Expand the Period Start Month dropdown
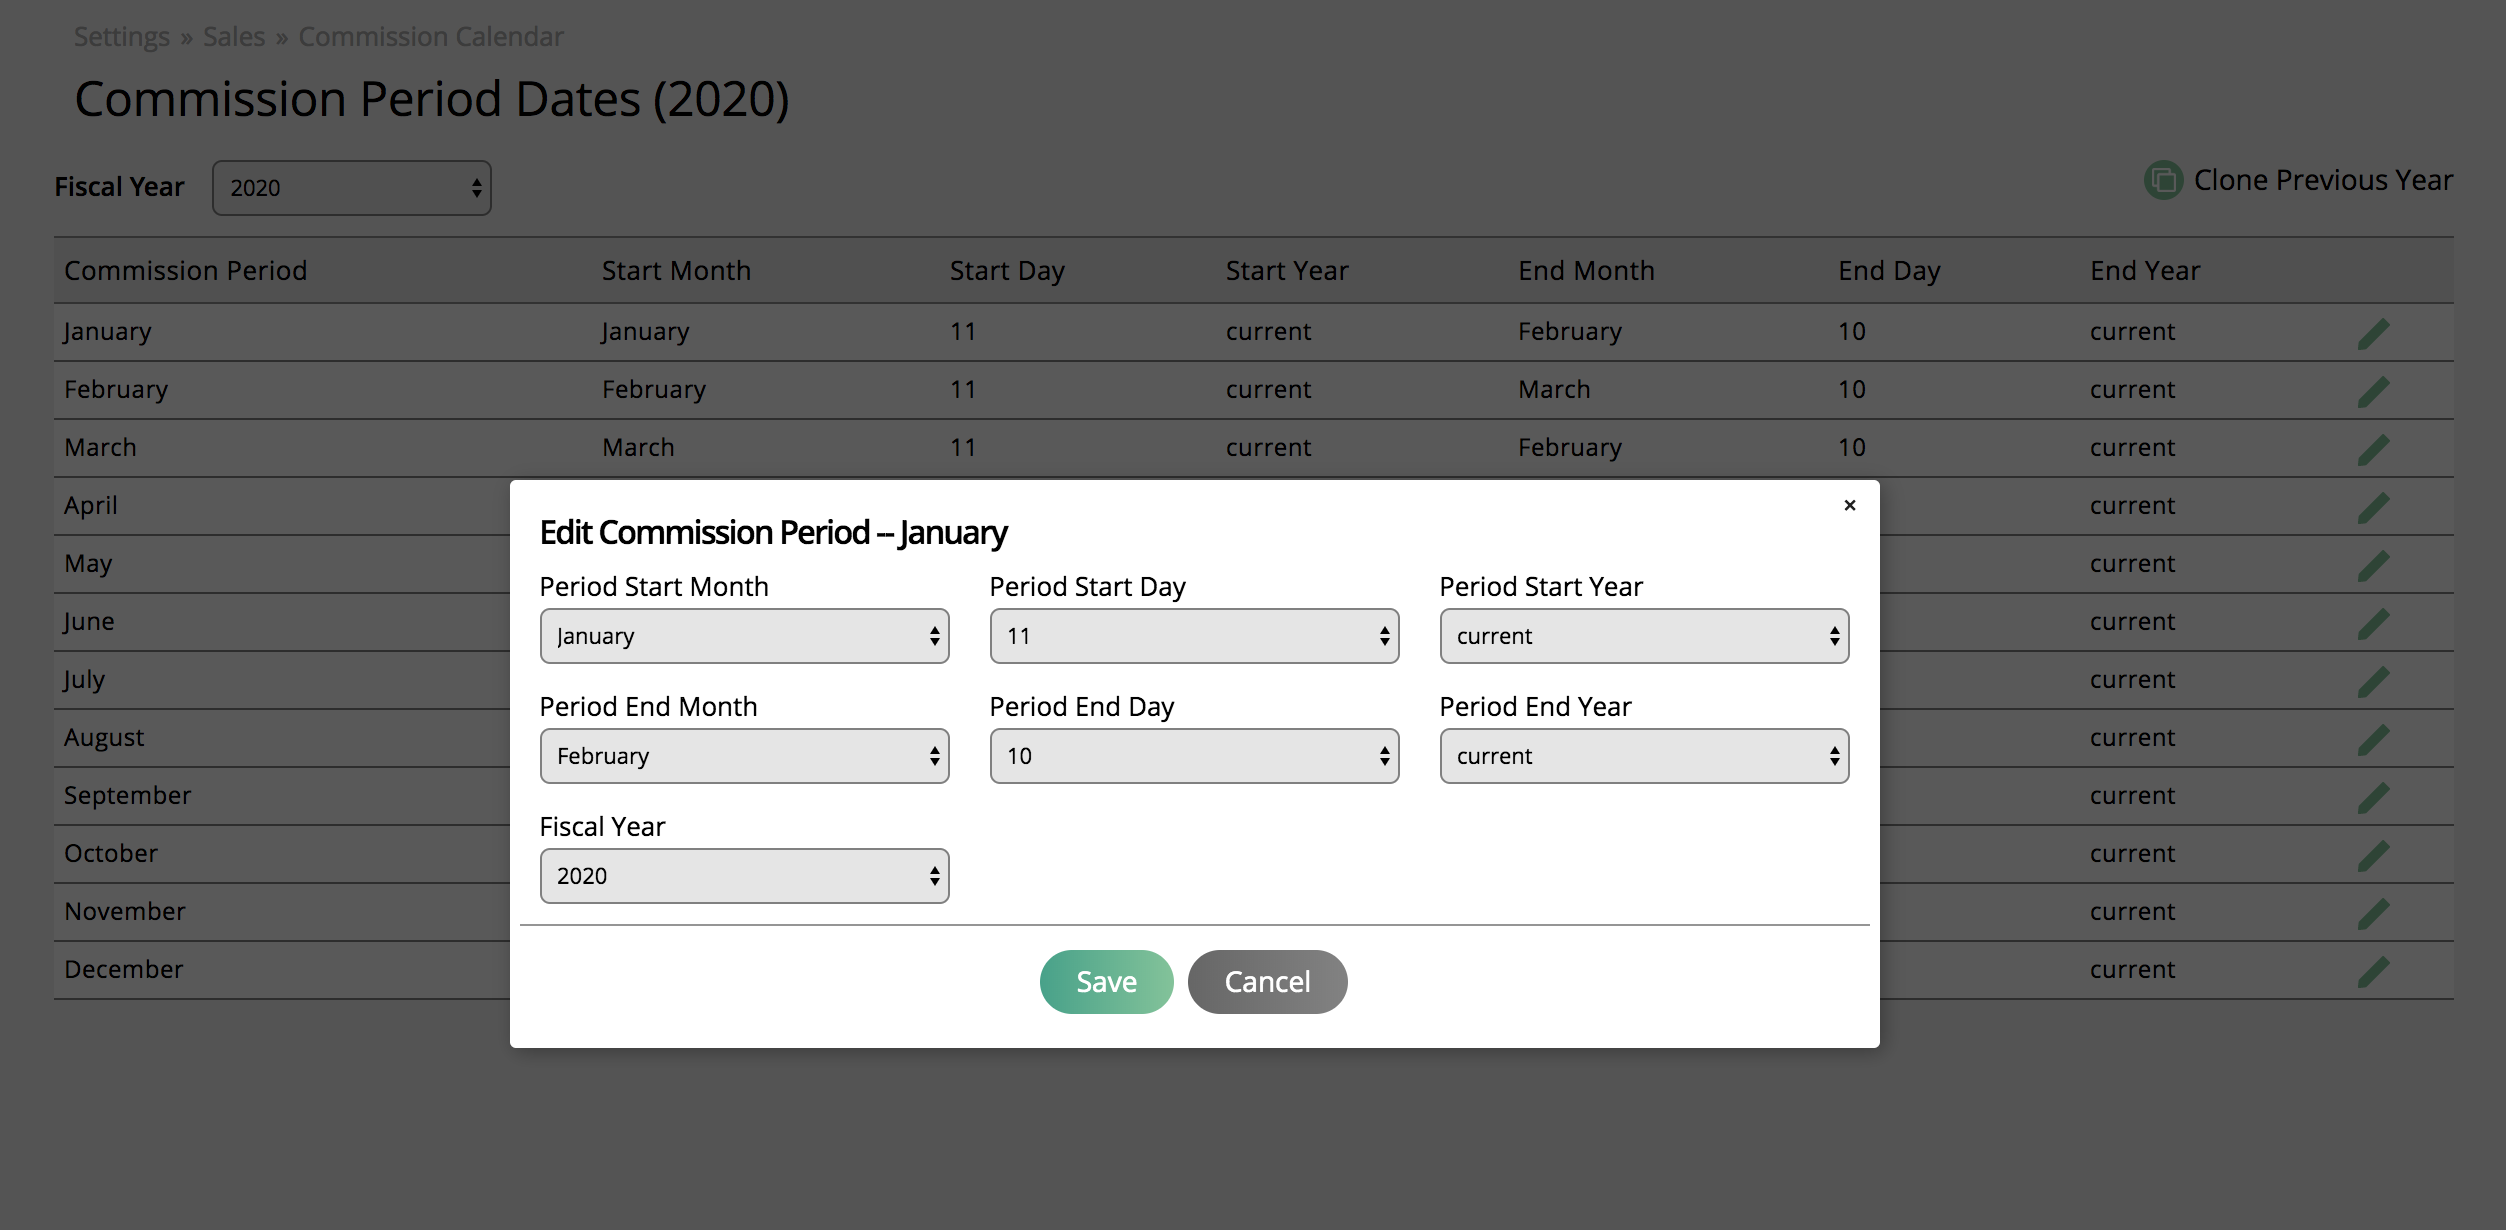2506x1230 pixels. [745, 636]
